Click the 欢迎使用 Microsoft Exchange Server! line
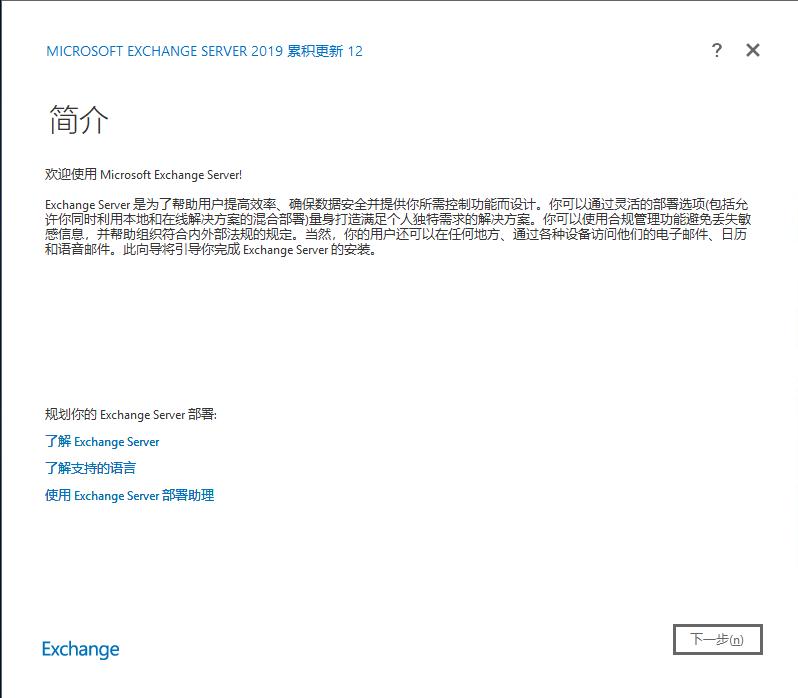Image resolution: width=798 pixels, height=698 pixels. [143, 174]
